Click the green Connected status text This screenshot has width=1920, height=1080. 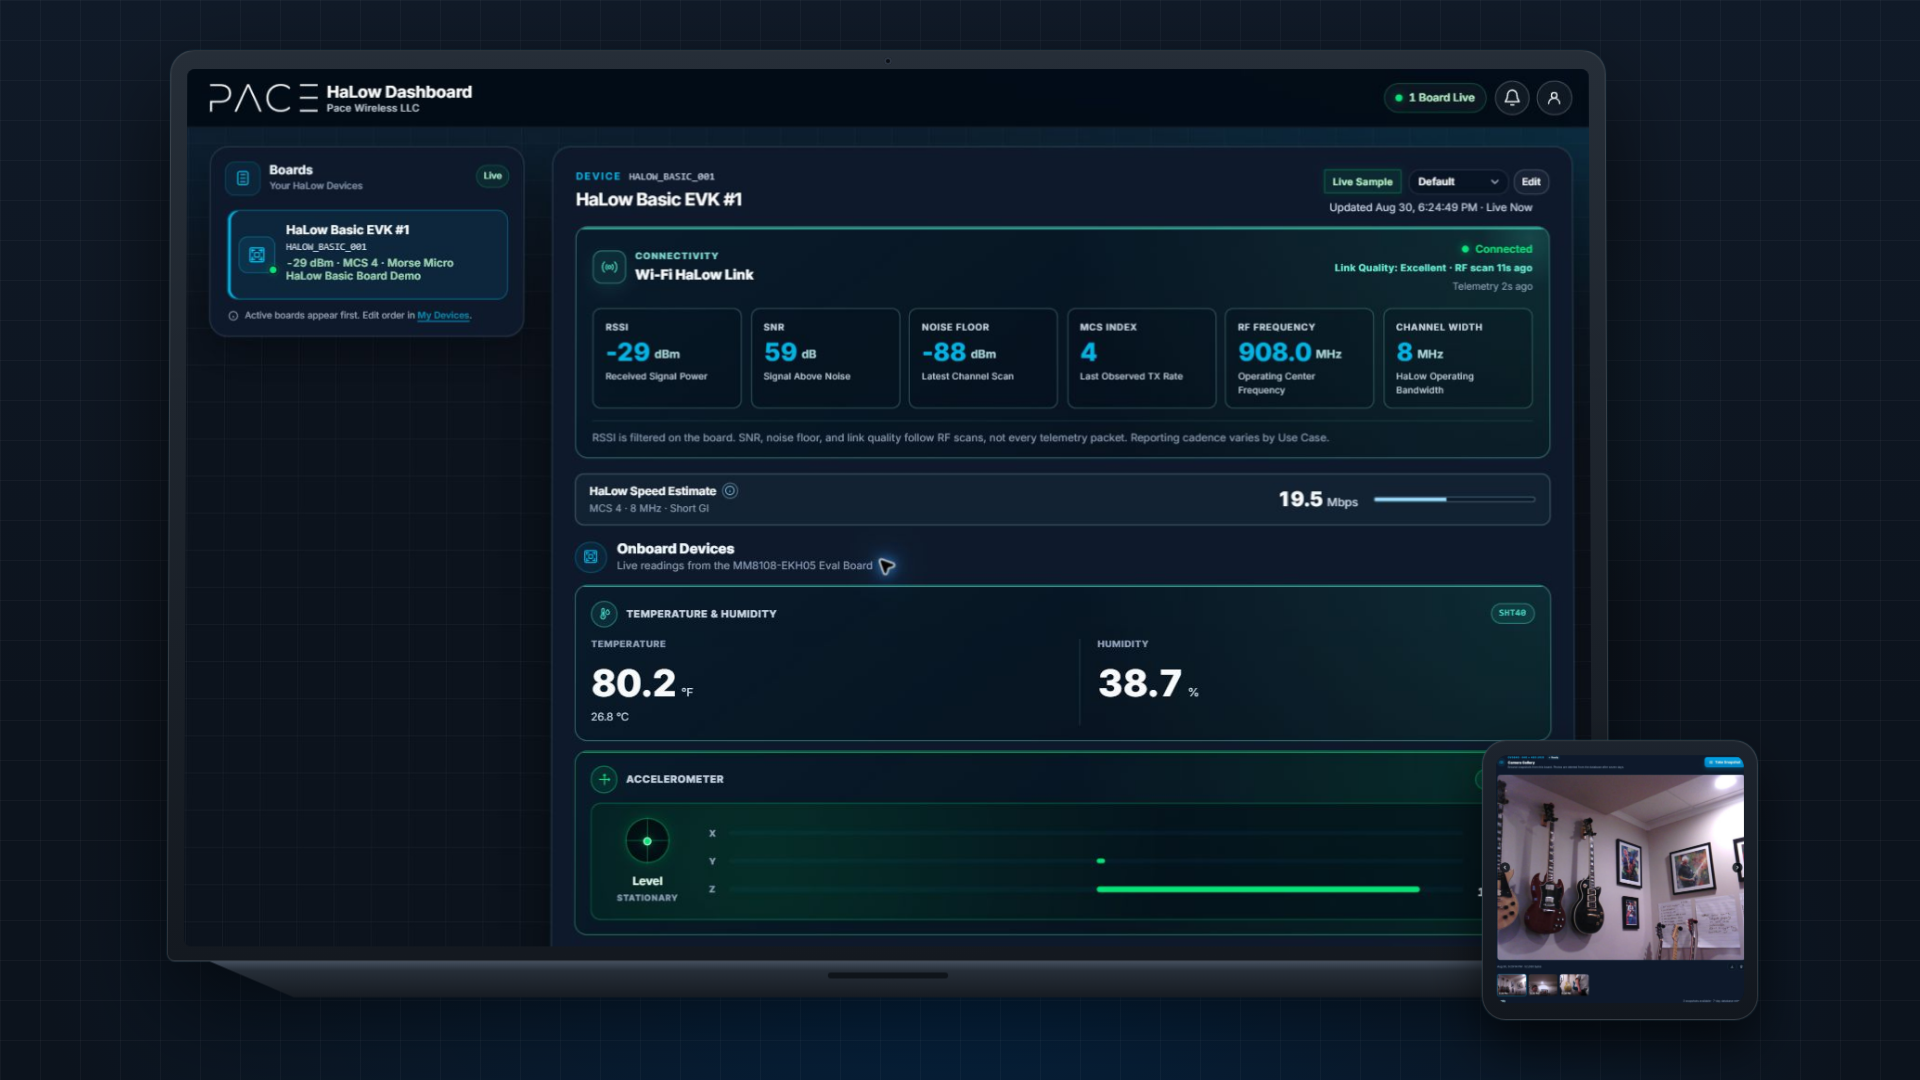(1503, 249)
